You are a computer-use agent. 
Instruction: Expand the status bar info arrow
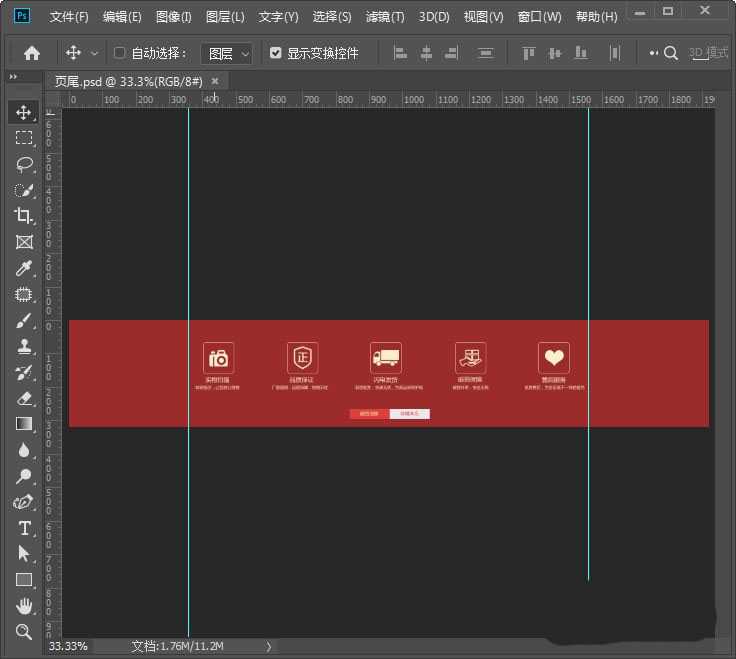[x=268, y=647]
